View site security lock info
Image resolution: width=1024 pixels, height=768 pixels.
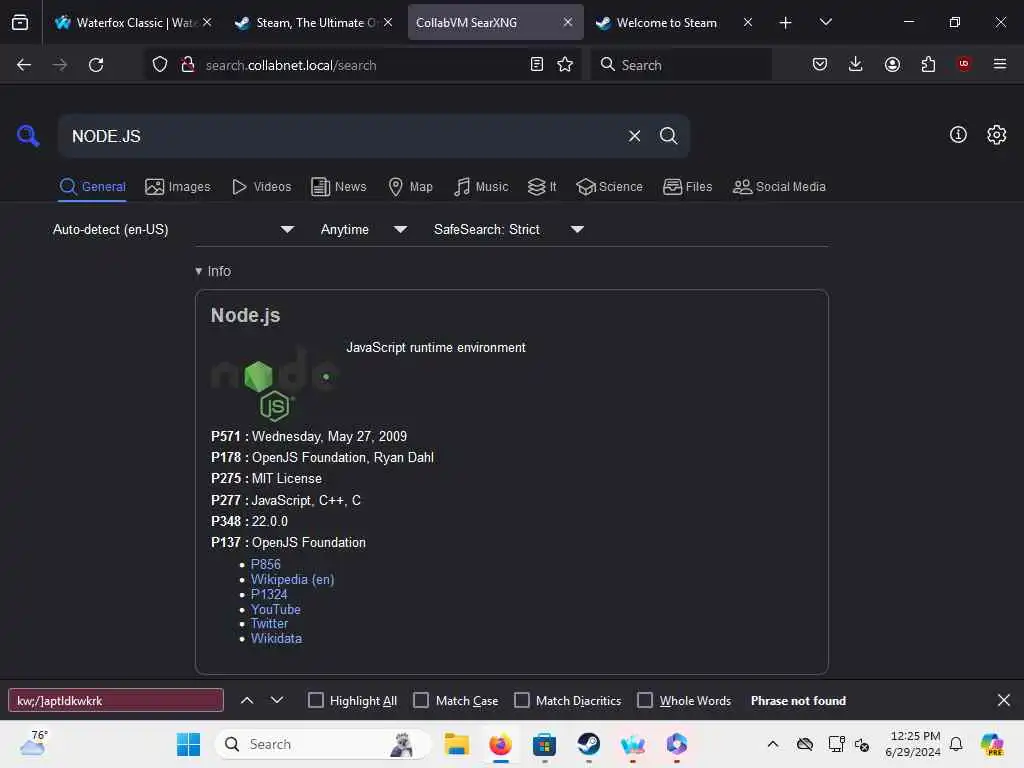tap(188, 65)
